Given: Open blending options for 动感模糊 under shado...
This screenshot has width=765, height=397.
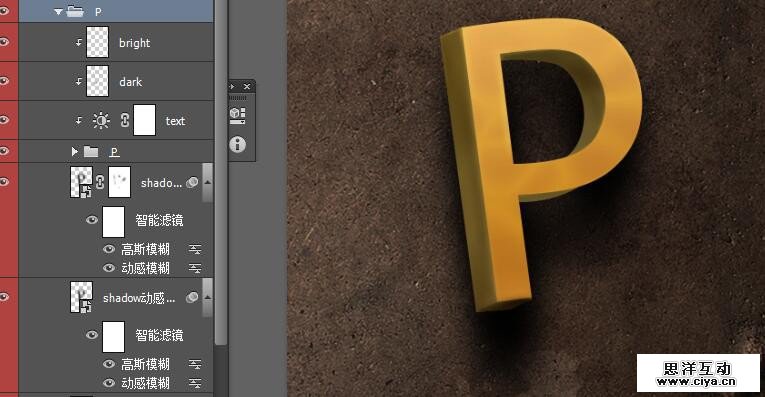Looking at the screenshot, I should click(x=195, y=268).
